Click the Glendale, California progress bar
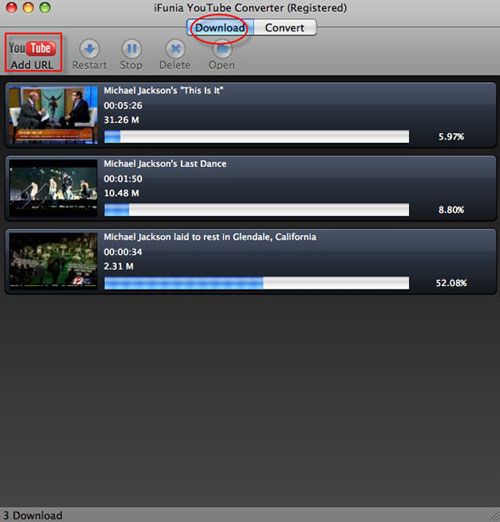The width and height of the screenshot is (500, 522). coord(257,283)
